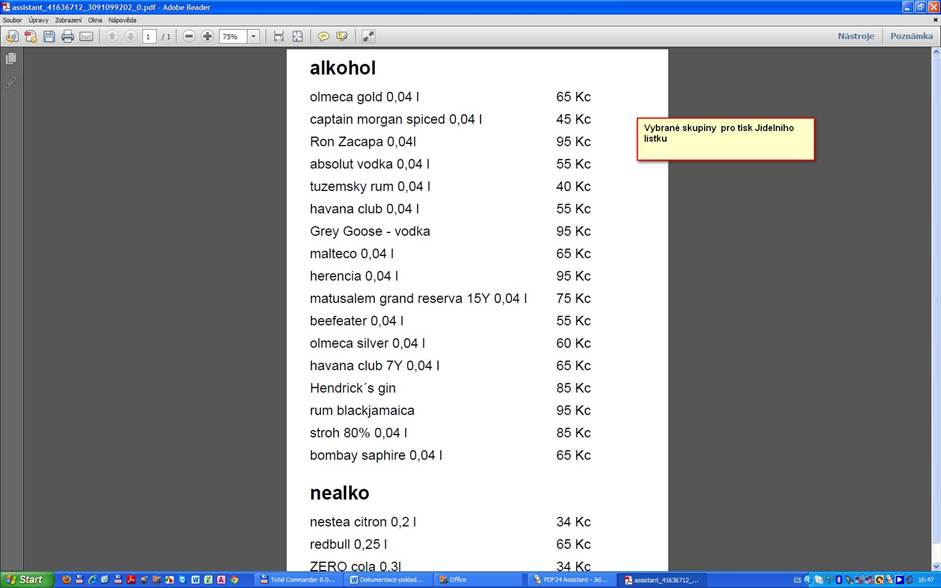
Task: Switch to Total Commander taskbar button
Action: [x=298, y=580]
